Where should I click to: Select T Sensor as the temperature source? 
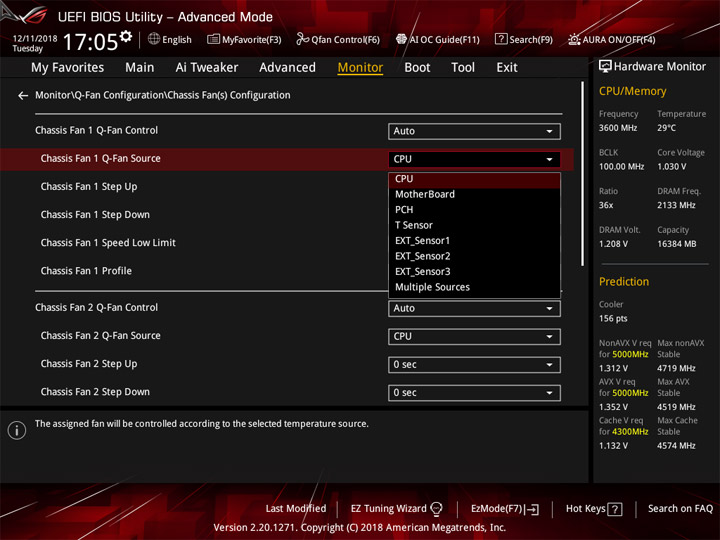pos(474,225)
